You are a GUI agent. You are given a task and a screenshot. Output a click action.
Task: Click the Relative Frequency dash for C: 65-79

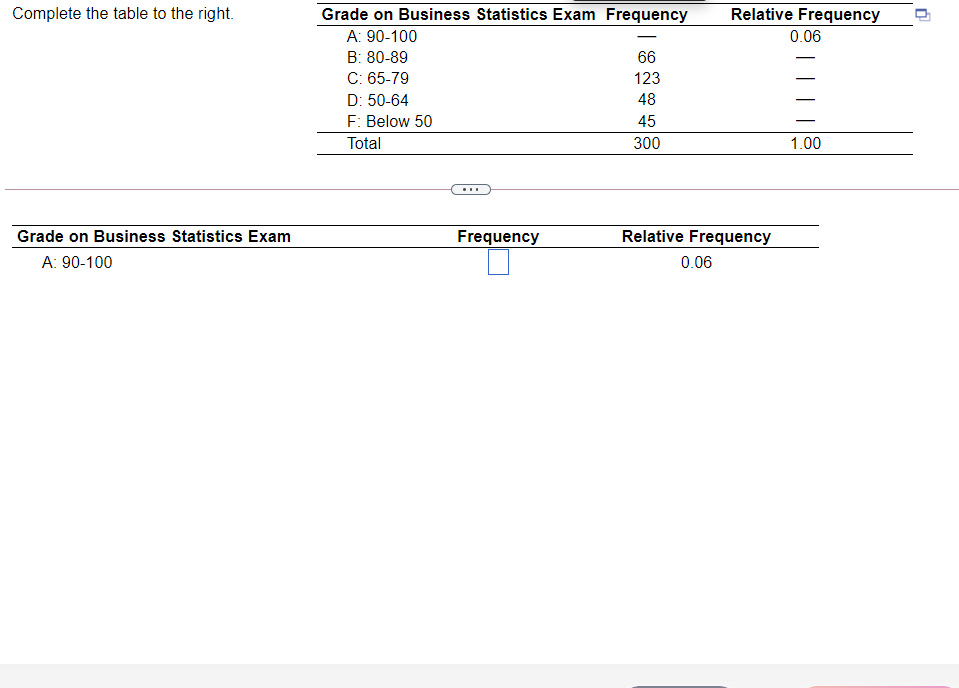pyautogui.click(x=805, y=78)
